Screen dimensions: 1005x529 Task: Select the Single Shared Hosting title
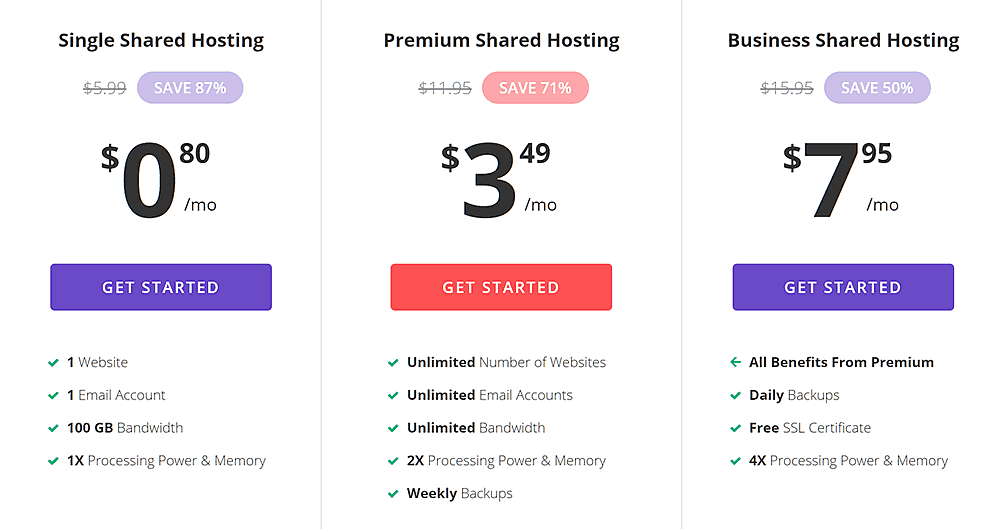161,40
